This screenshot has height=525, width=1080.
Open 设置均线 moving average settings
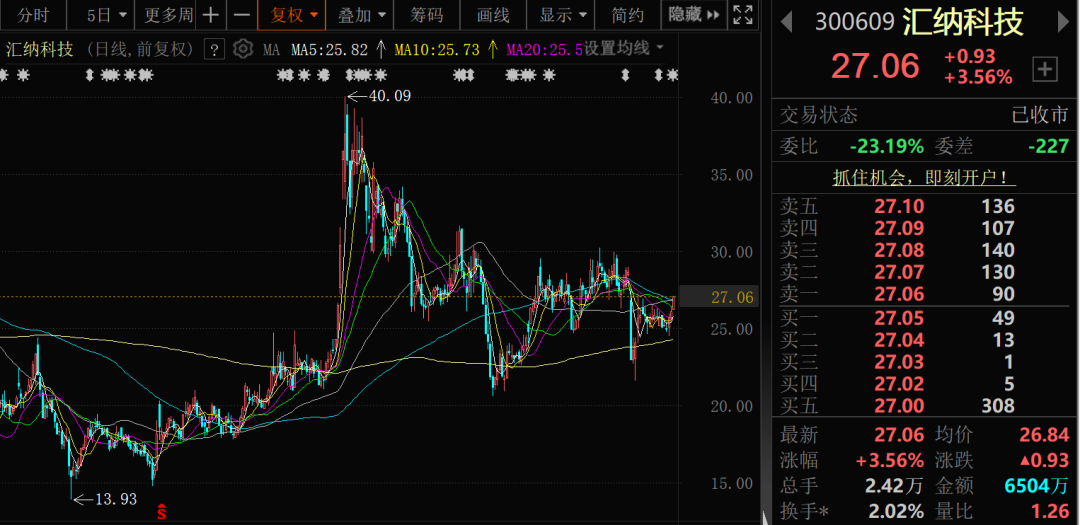624,49
